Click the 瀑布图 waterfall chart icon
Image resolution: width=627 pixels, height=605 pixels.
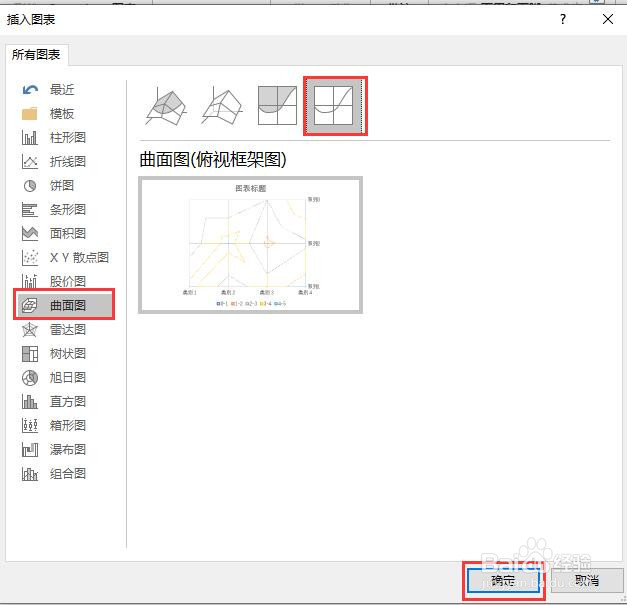(30, 450)
